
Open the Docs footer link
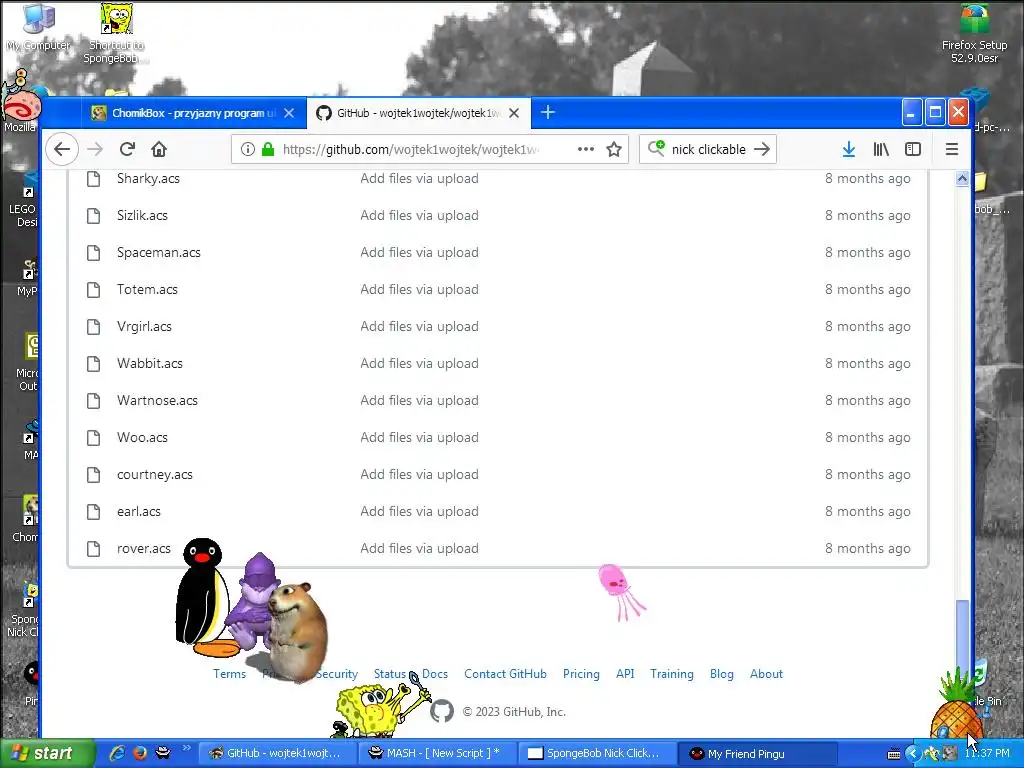(435, 674)
